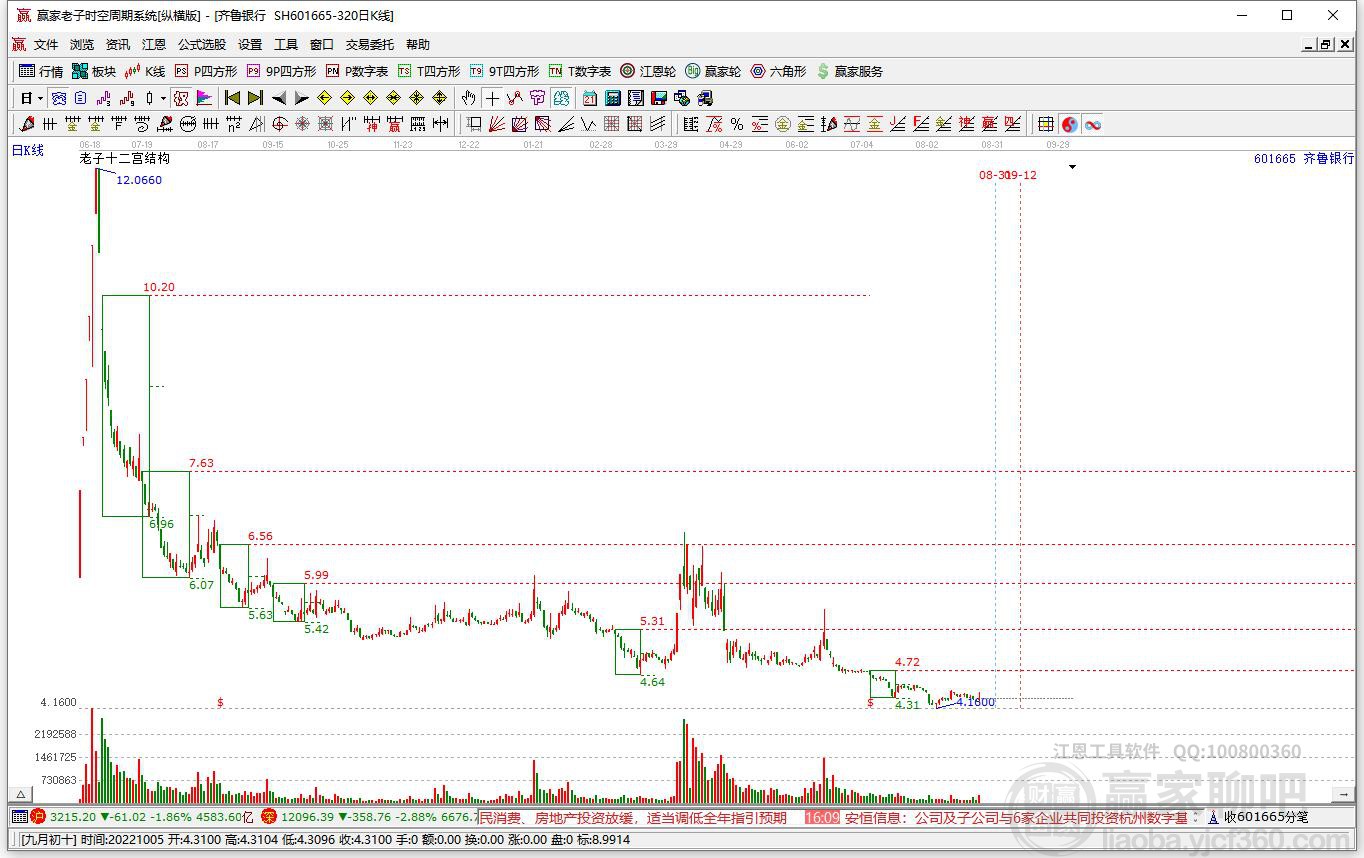Open the 交易委托 menu
Viewport: 1364px width, 858px height.
(370, 45)
